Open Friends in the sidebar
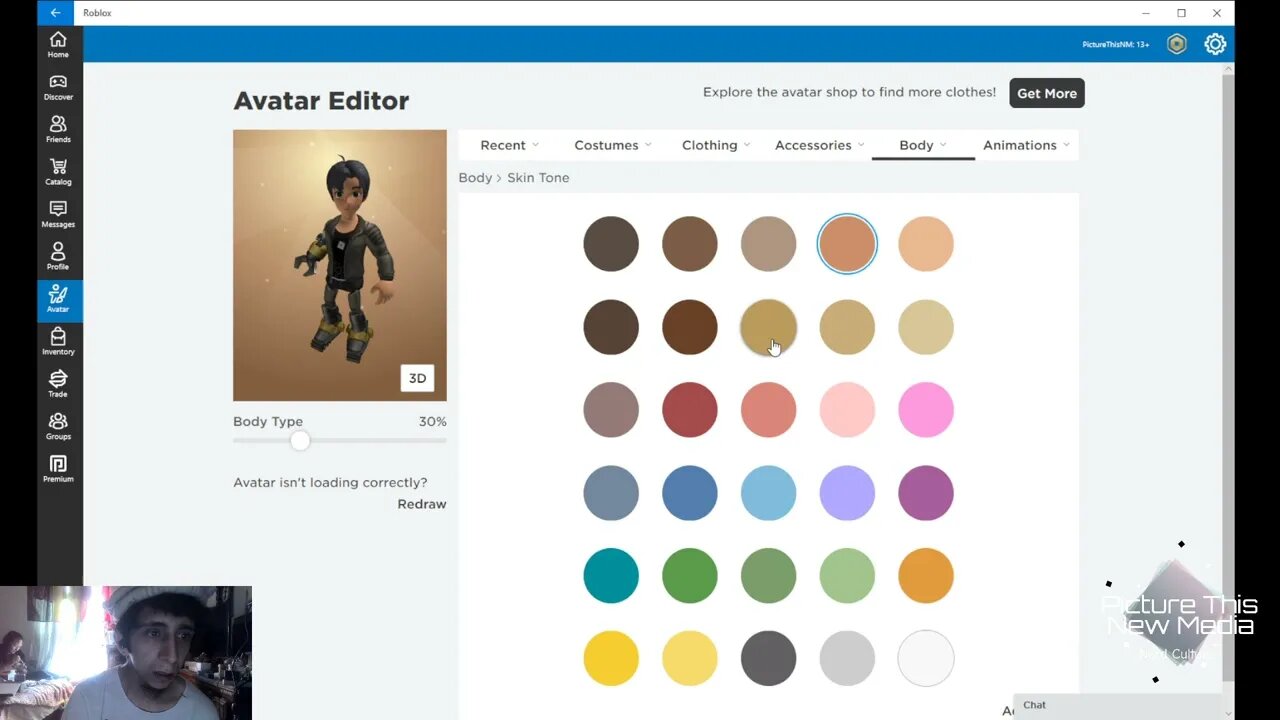 tap(58, 129)
